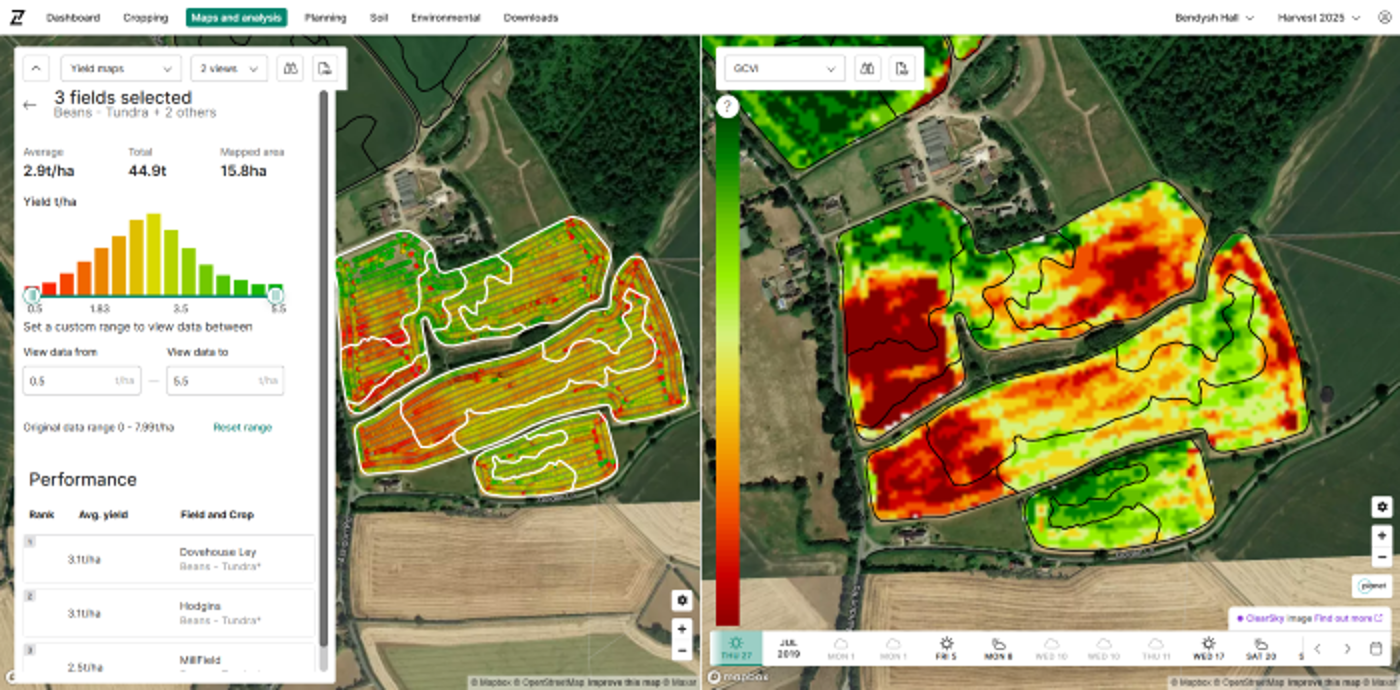1400x690 pixels.
Task: Click the ClearSky Find out more link
Action: (x=1347, y=618)
